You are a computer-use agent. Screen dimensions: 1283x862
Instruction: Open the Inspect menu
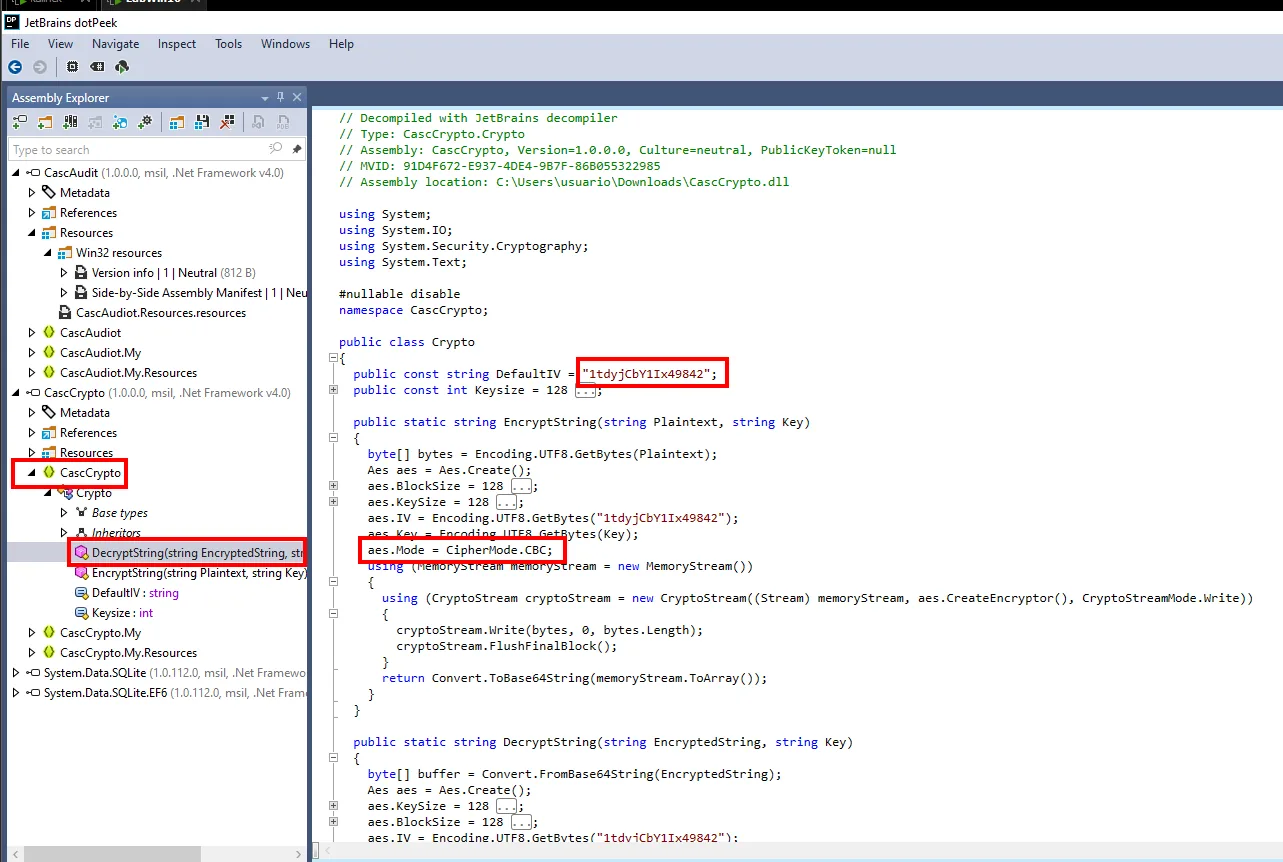click(x=177, y=44)
